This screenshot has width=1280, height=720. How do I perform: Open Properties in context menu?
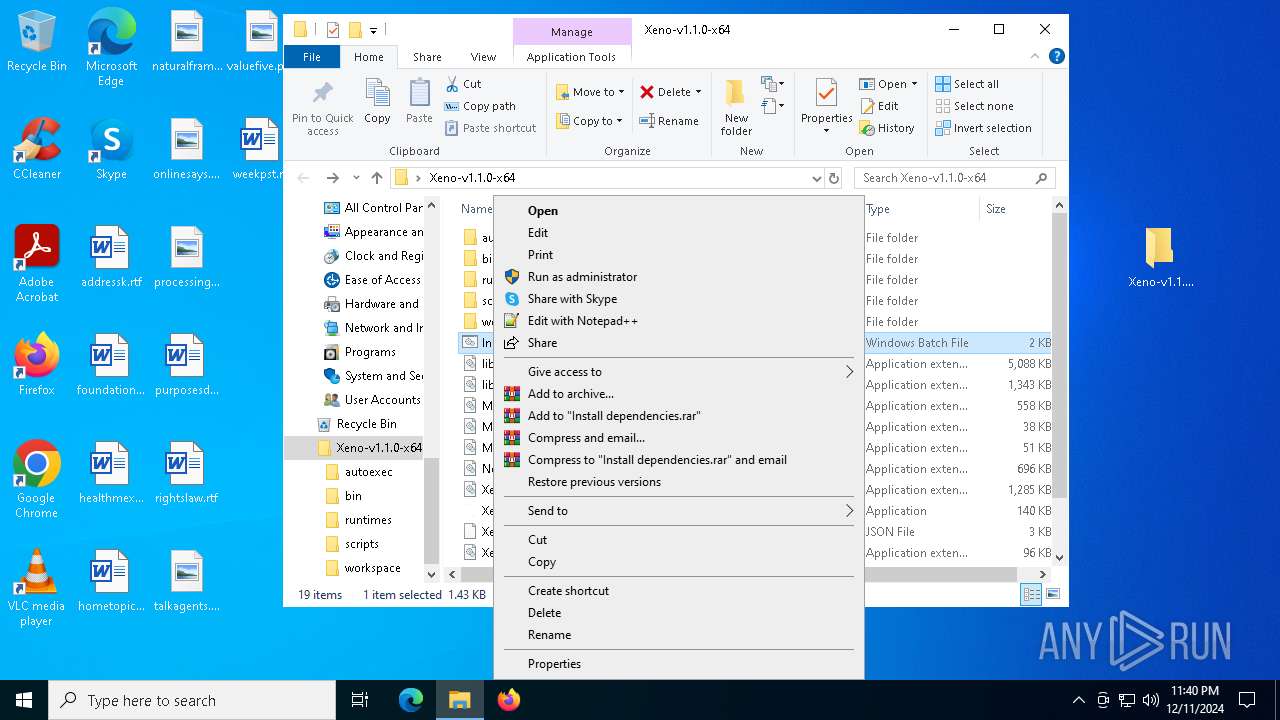coord(679,664)
